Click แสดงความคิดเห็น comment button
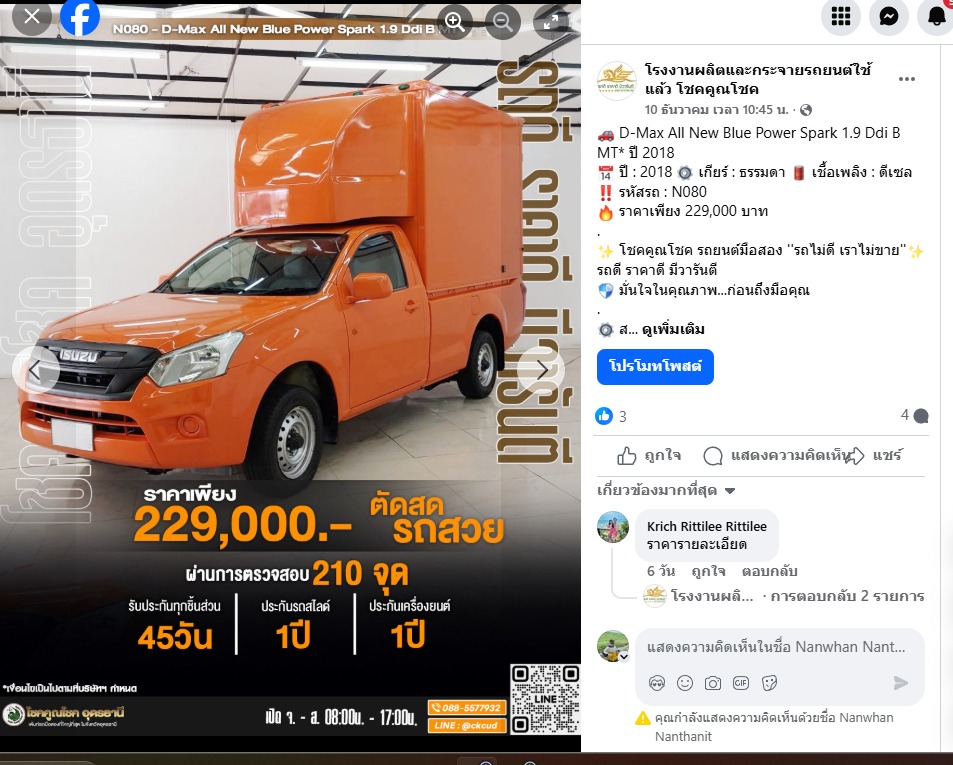 pyautogui.click(x=777, y=456)
